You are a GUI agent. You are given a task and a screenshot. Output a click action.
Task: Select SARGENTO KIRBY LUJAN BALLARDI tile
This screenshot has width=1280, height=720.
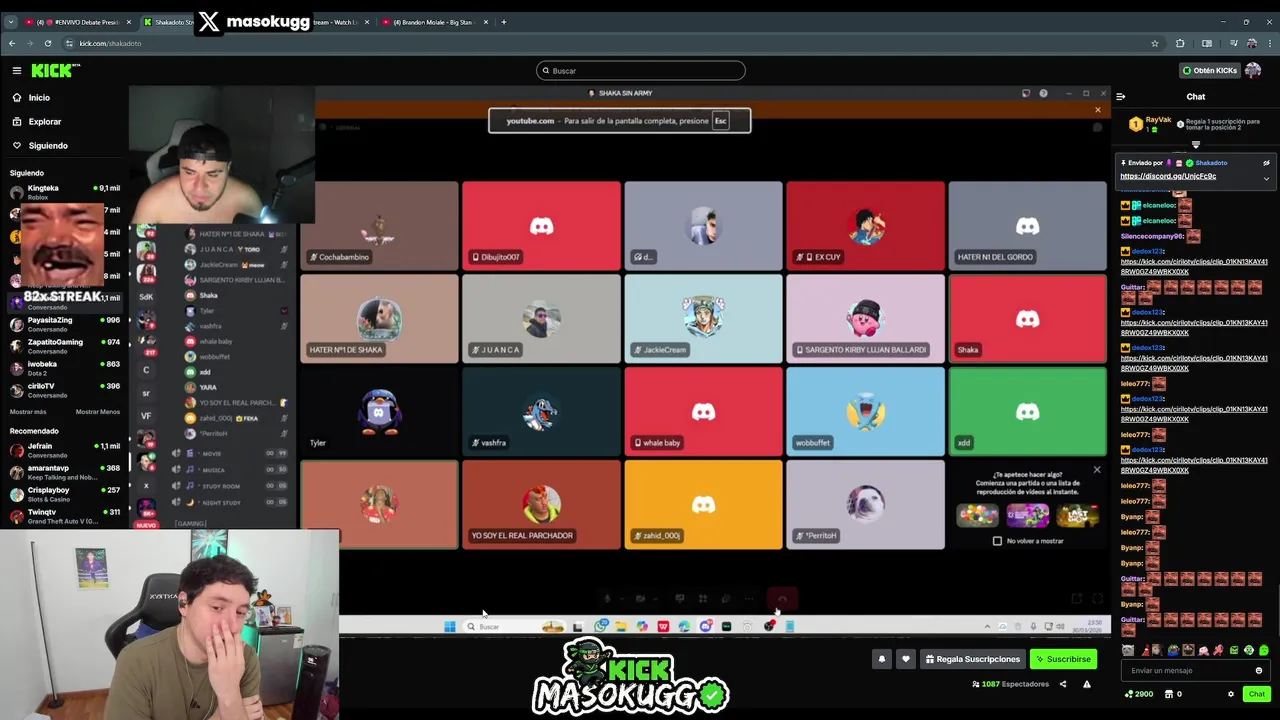coord(865,319)
